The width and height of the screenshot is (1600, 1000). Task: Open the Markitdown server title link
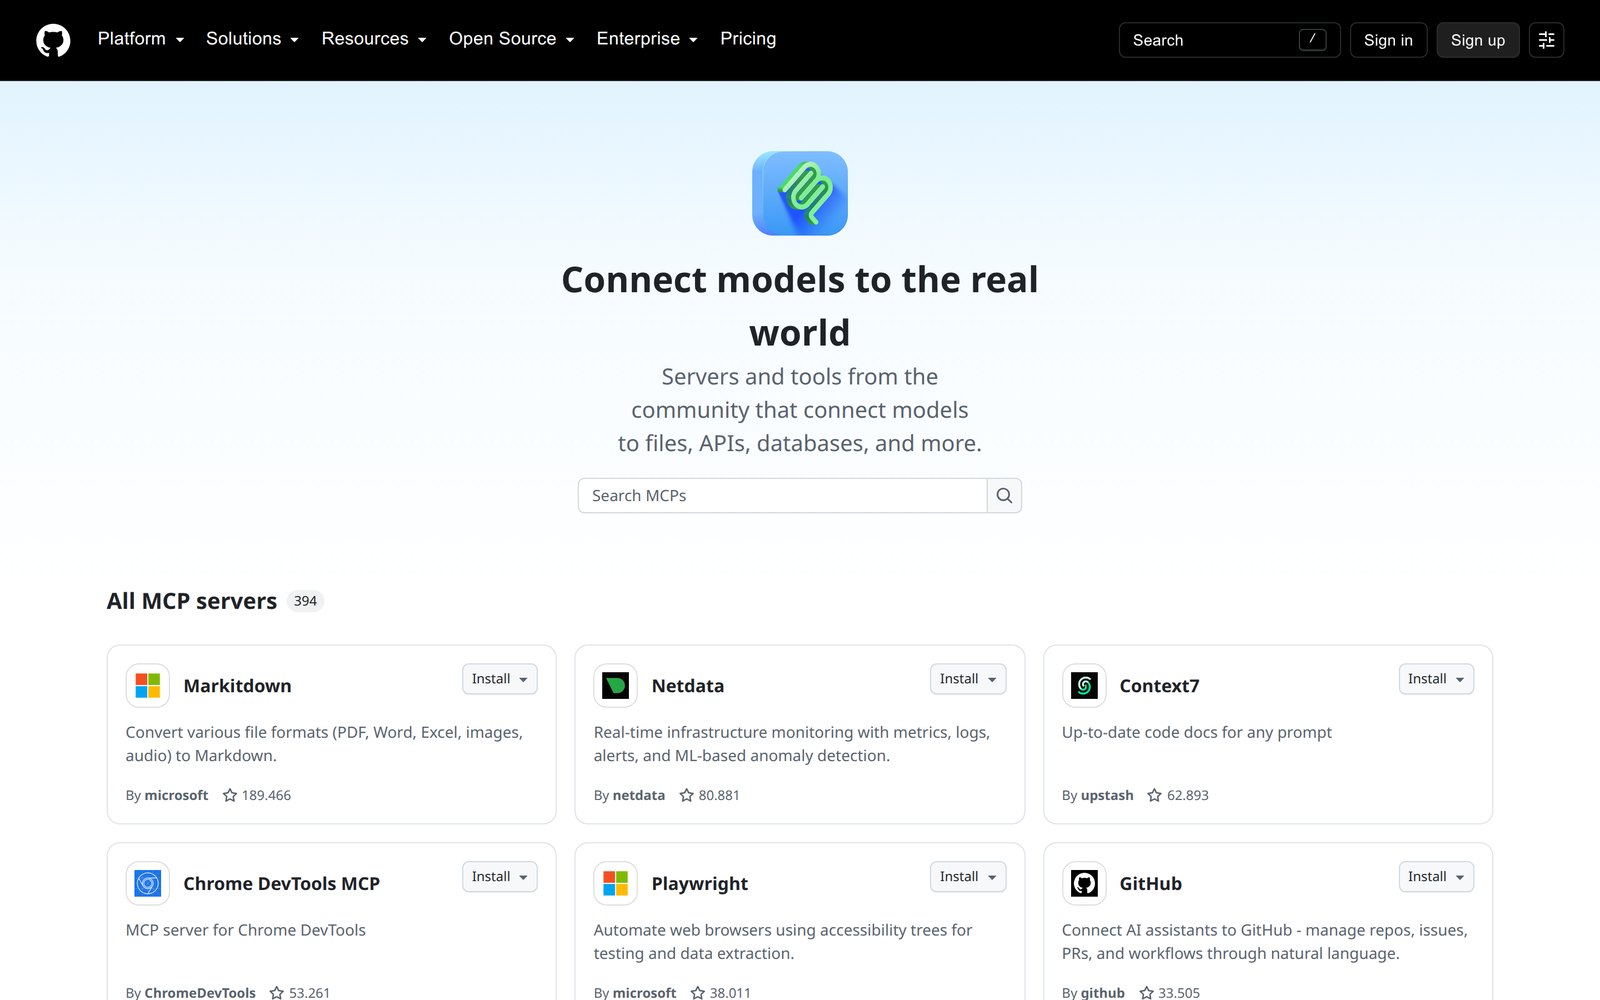(237, 686)
